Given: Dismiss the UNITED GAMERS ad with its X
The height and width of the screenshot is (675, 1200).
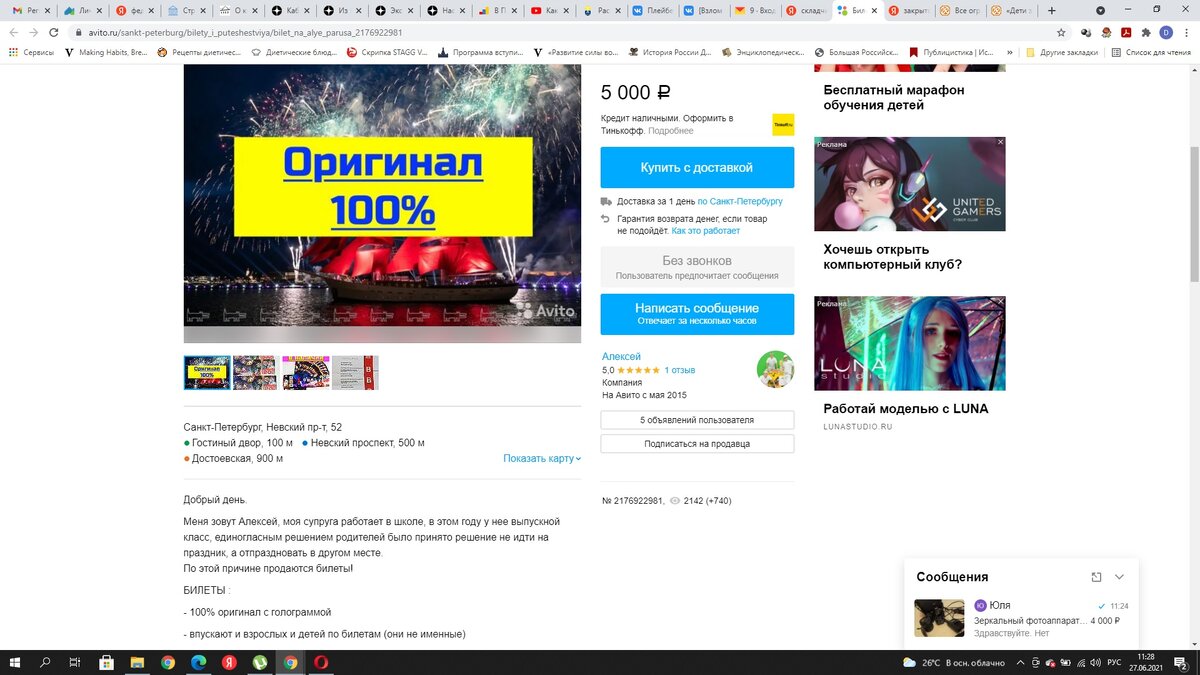Looking at the screenshot, I should [x=999, y=143].
